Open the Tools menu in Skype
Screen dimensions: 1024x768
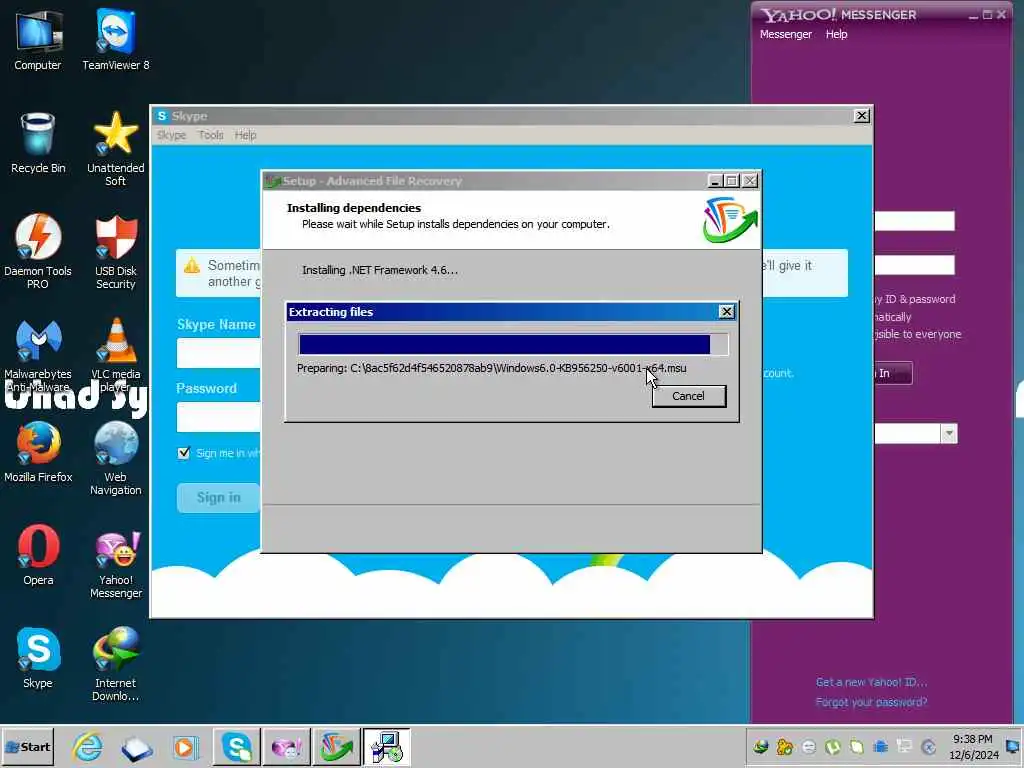211,135
